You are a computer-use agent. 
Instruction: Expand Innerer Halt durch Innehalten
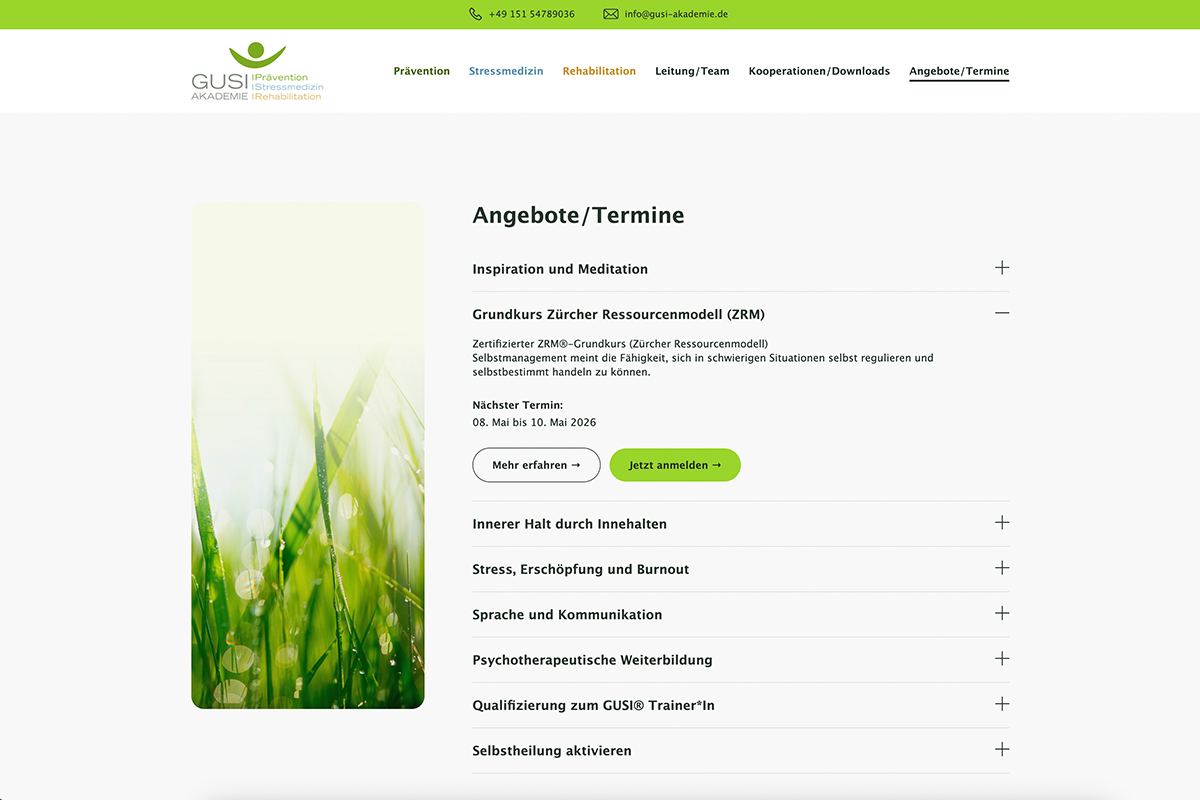coord(1001,523)
